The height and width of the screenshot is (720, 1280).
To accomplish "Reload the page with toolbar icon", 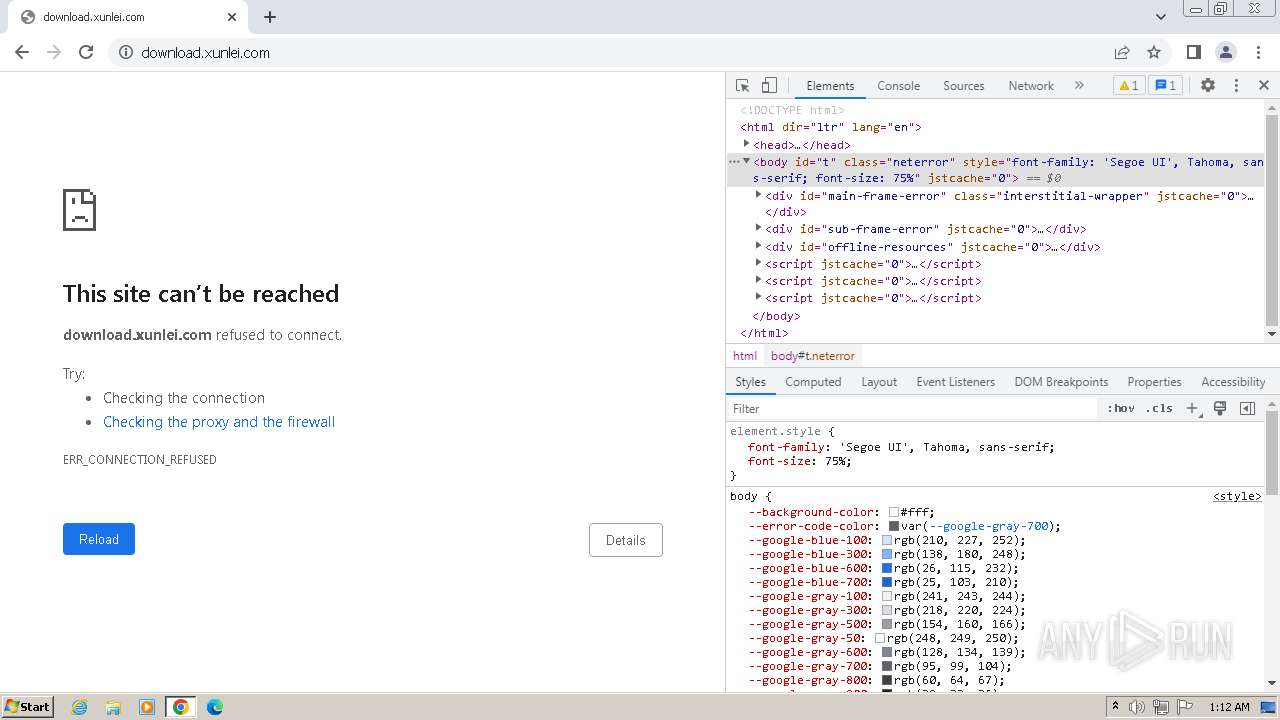I will (86, 52).
